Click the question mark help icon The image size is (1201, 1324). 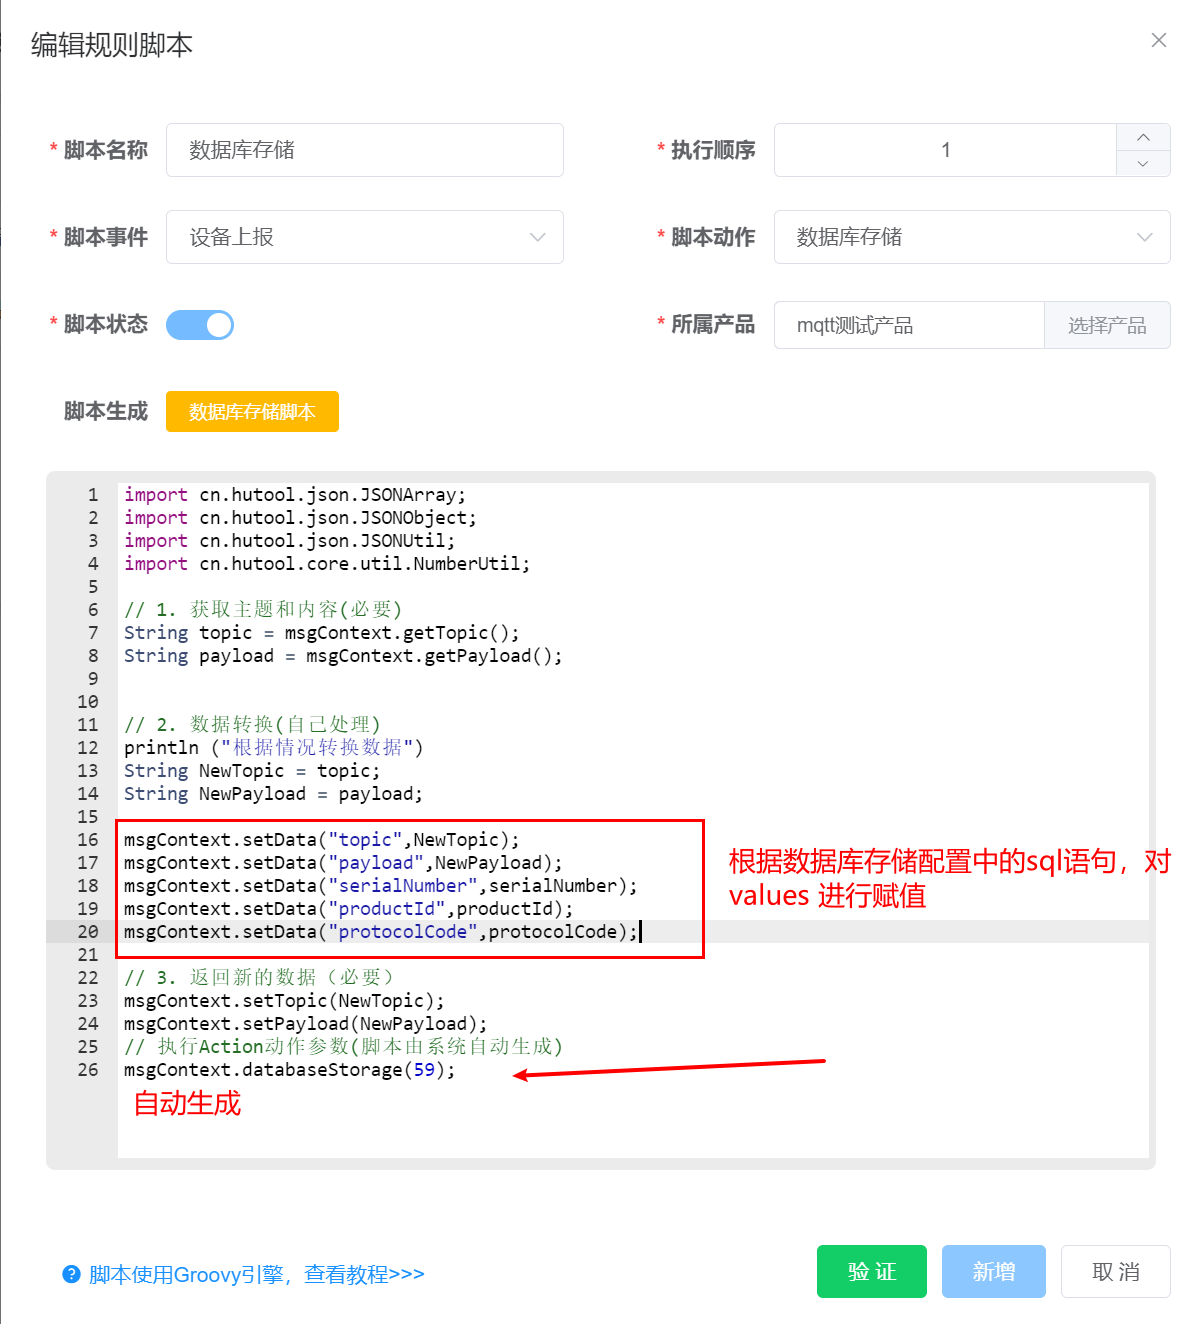[71, 1274]
